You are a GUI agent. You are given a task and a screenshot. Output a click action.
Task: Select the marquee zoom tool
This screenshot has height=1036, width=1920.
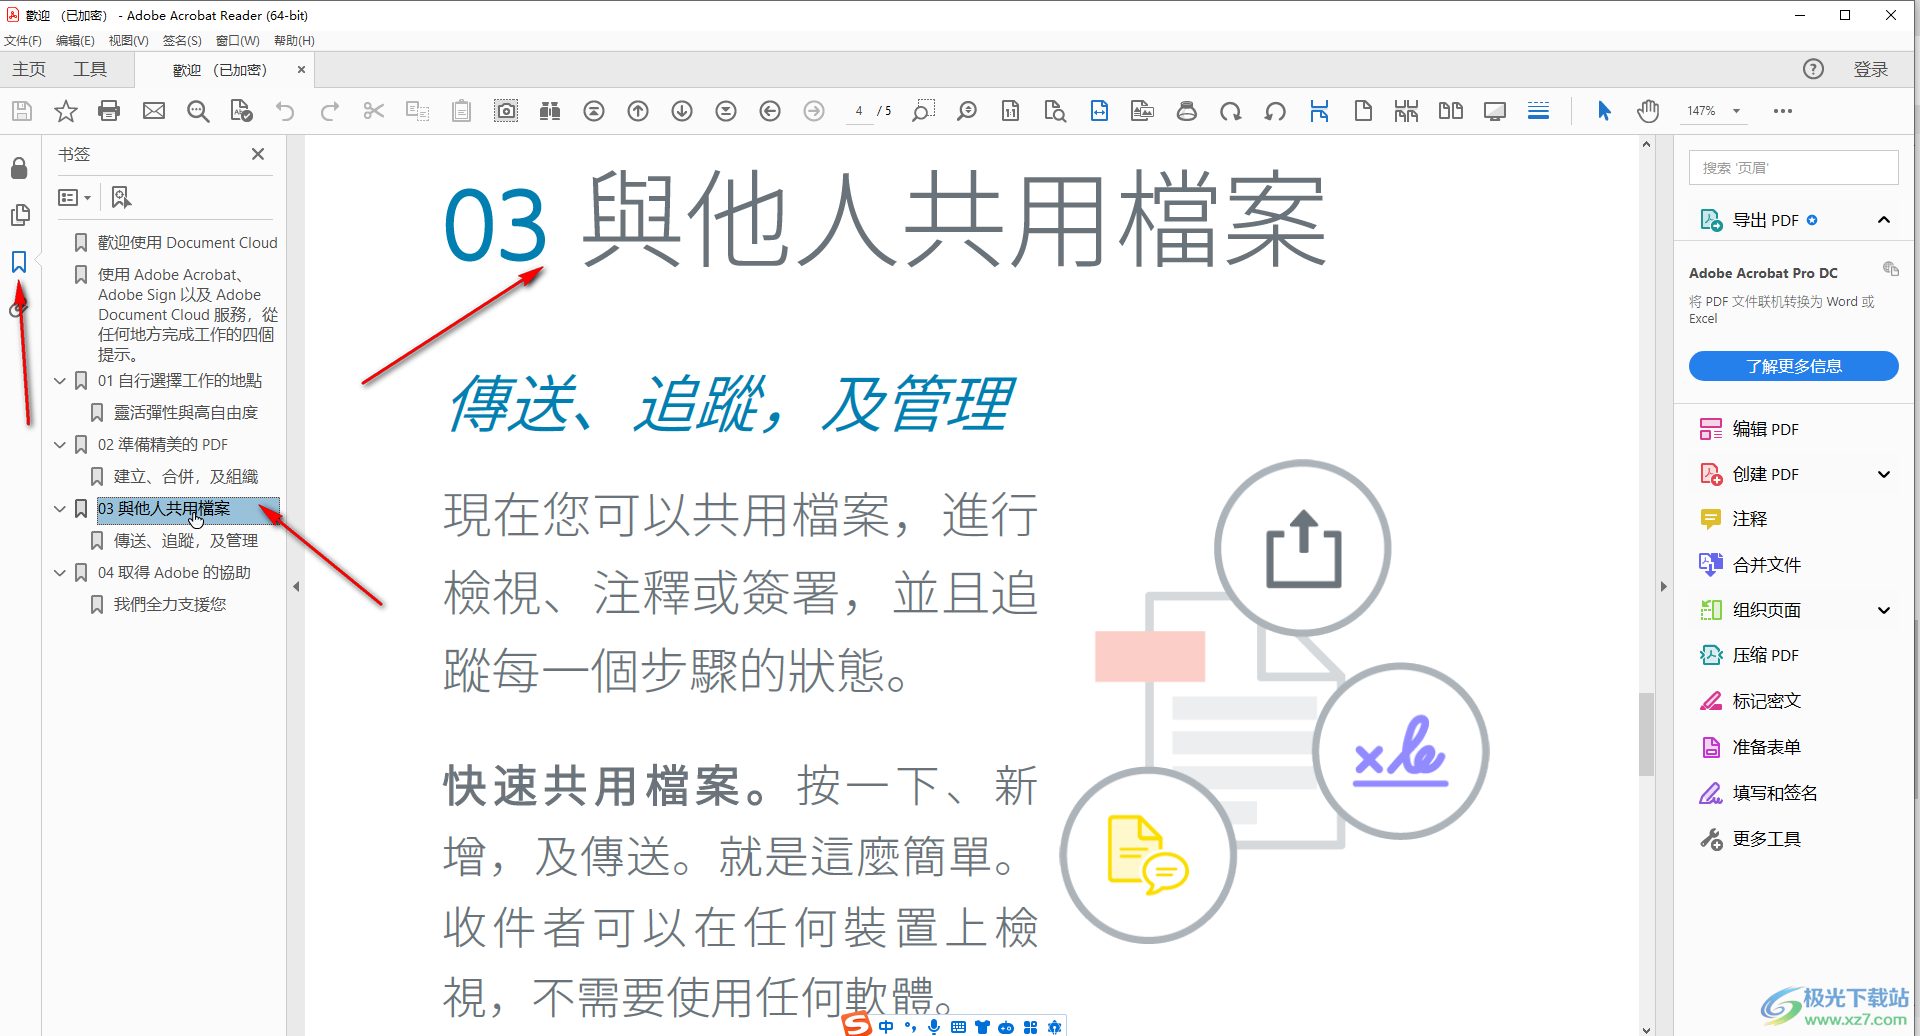pyautogui.click(x=923, y=111)
